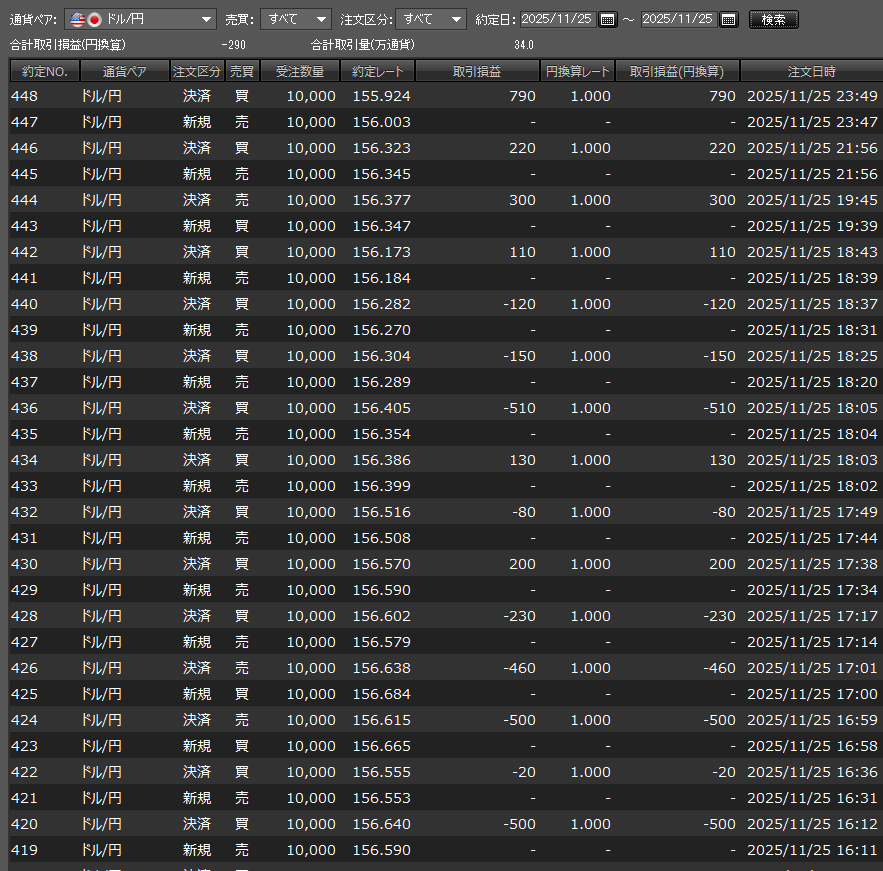Click the end date input field
This screenshot has height=871, width=883.
pos(678,19)
